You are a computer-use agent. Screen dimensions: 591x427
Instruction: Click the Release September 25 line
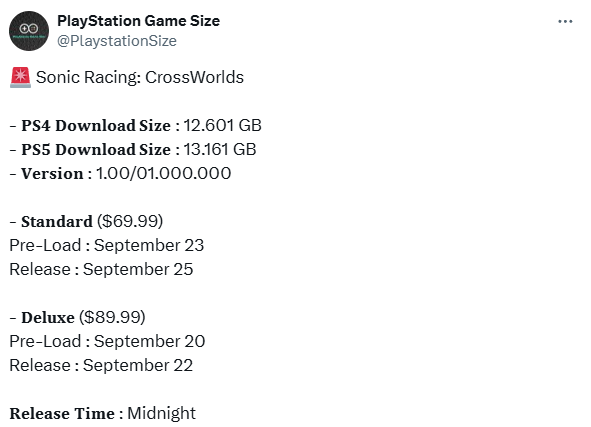101,269
